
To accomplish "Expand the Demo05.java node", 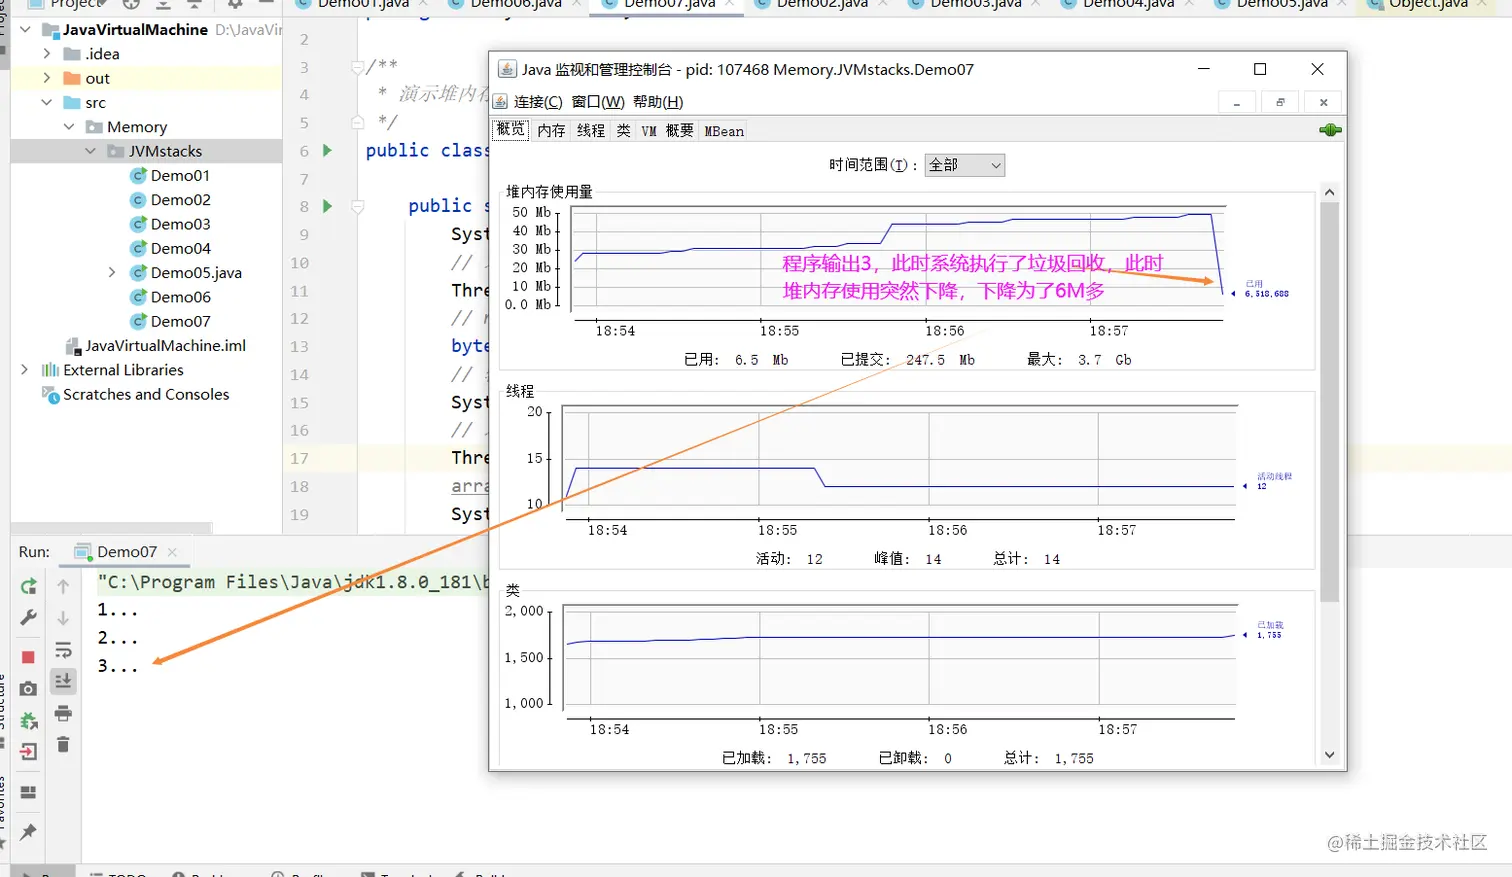I will 112,272.
